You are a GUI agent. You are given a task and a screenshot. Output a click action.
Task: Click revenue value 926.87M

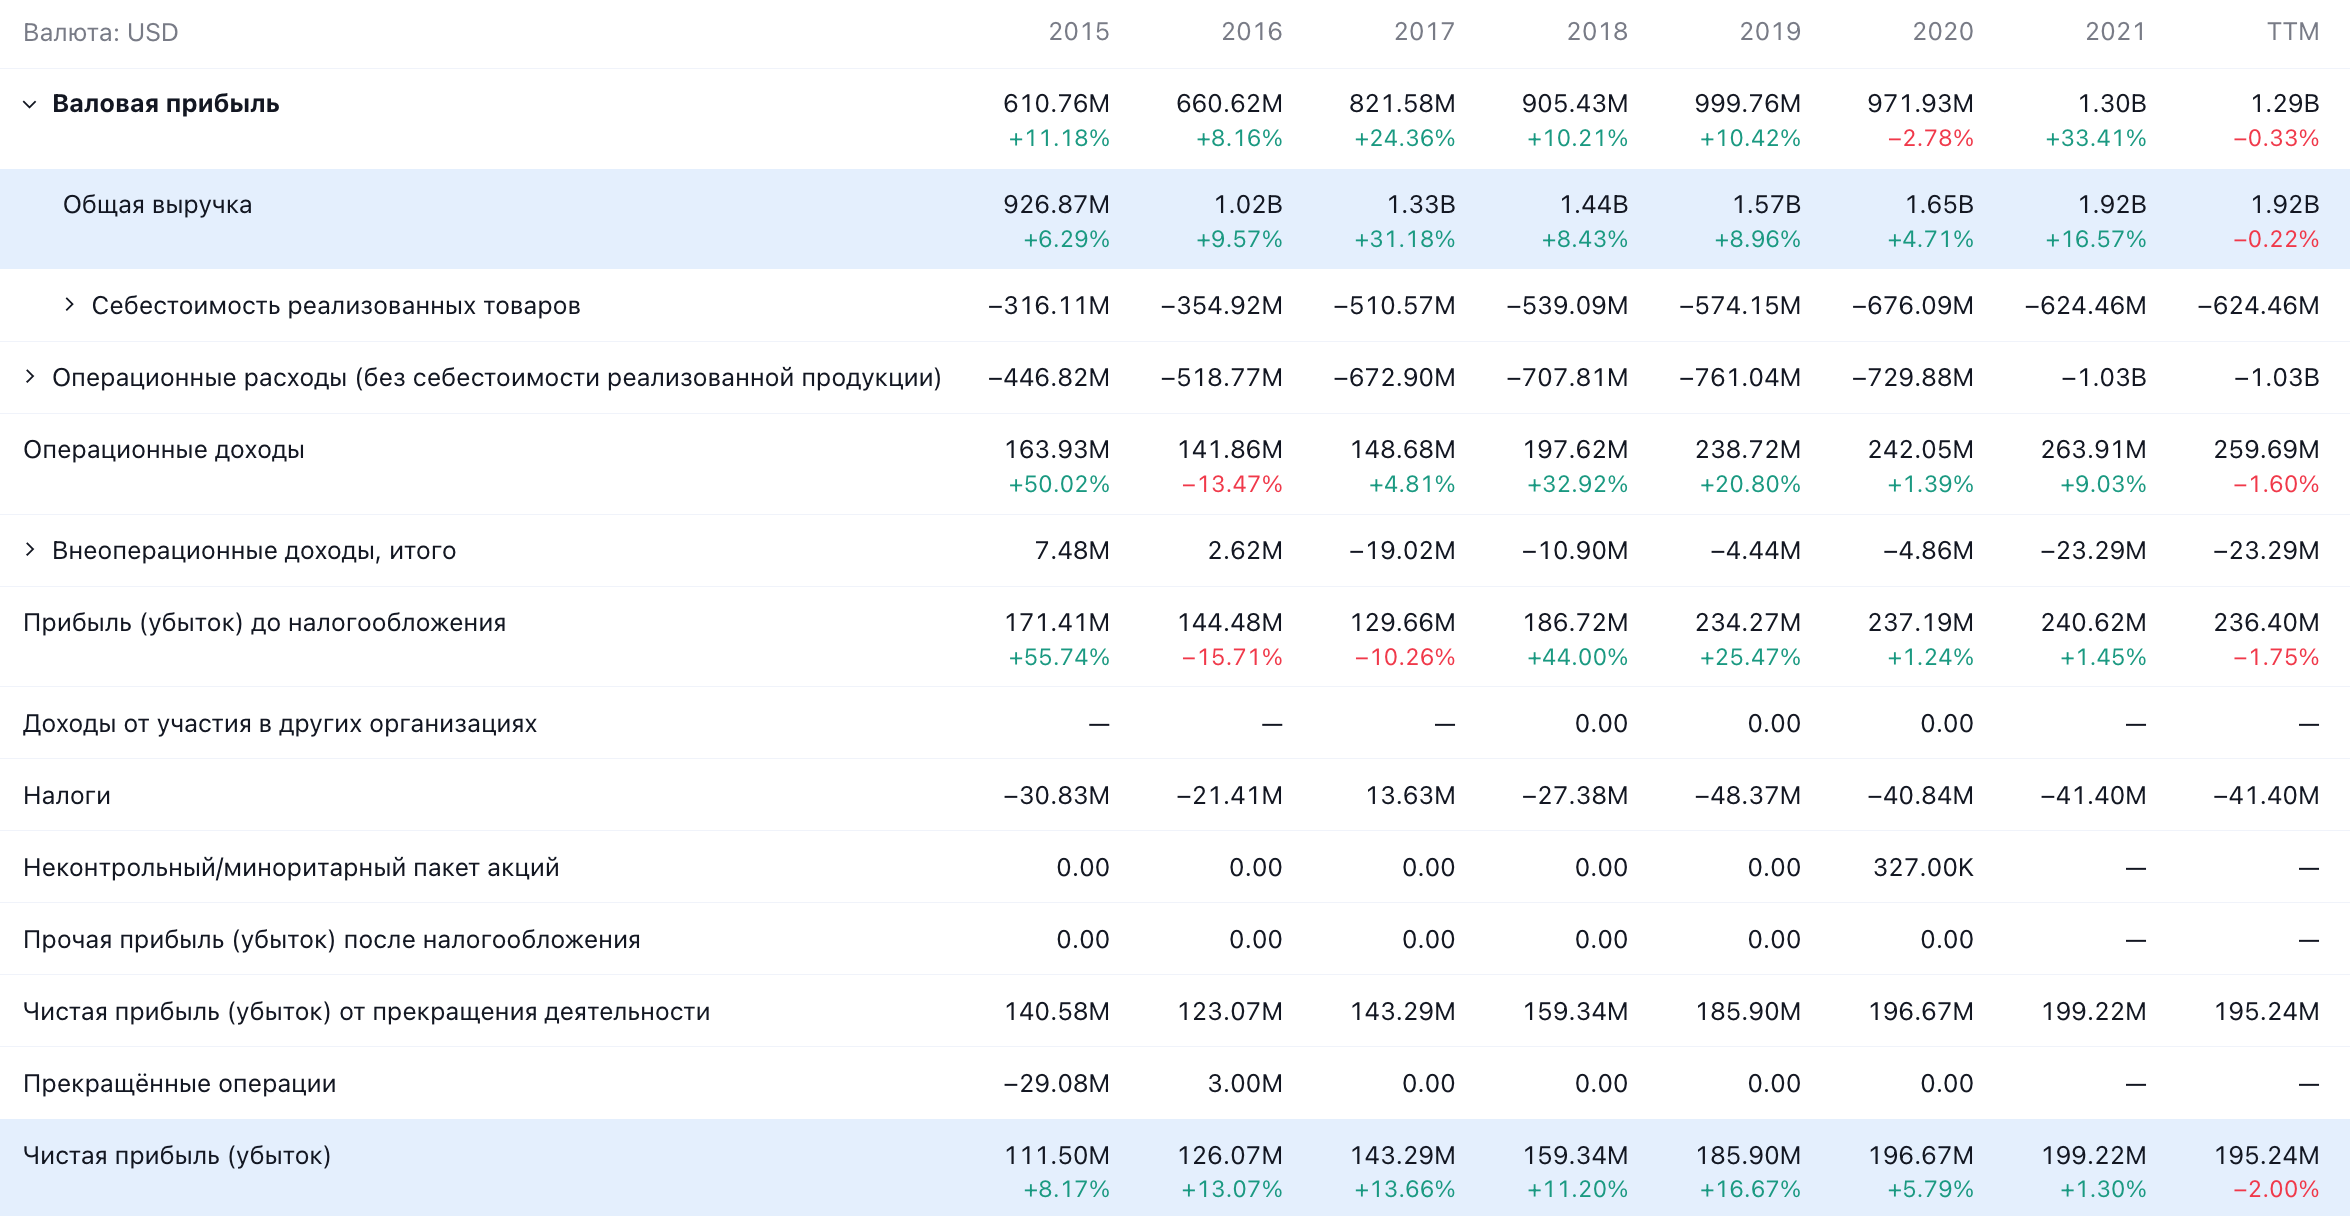pyautogui.click(x=1056, y=205)
